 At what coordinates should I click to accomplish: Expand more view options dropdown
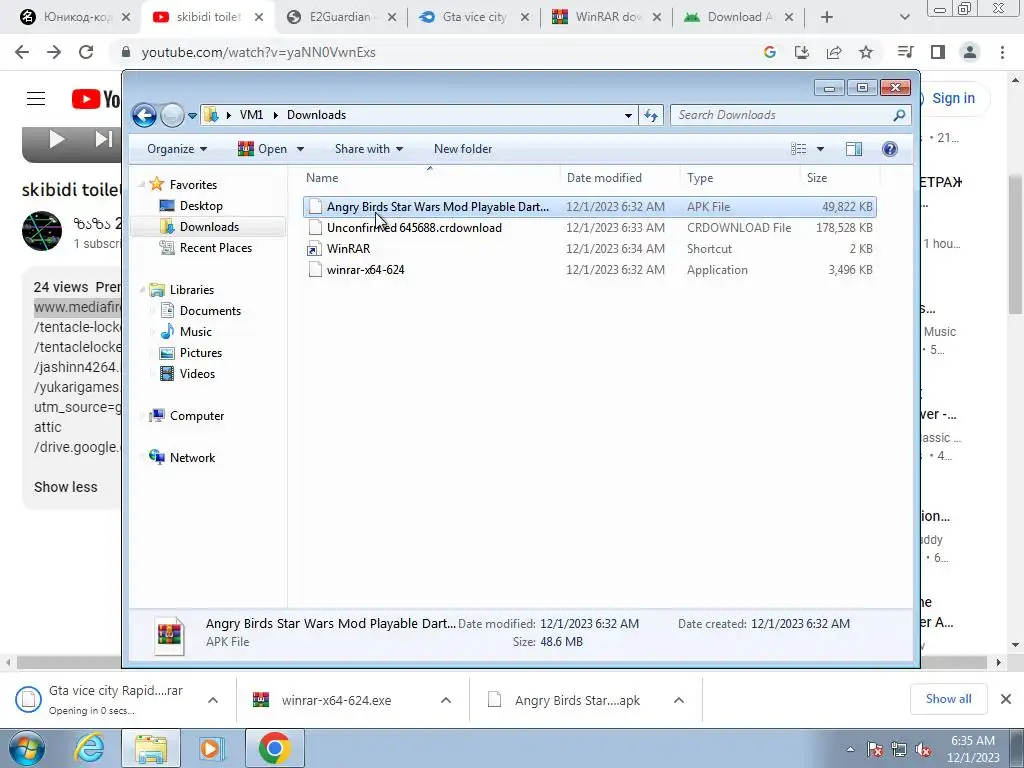point(820,149)
